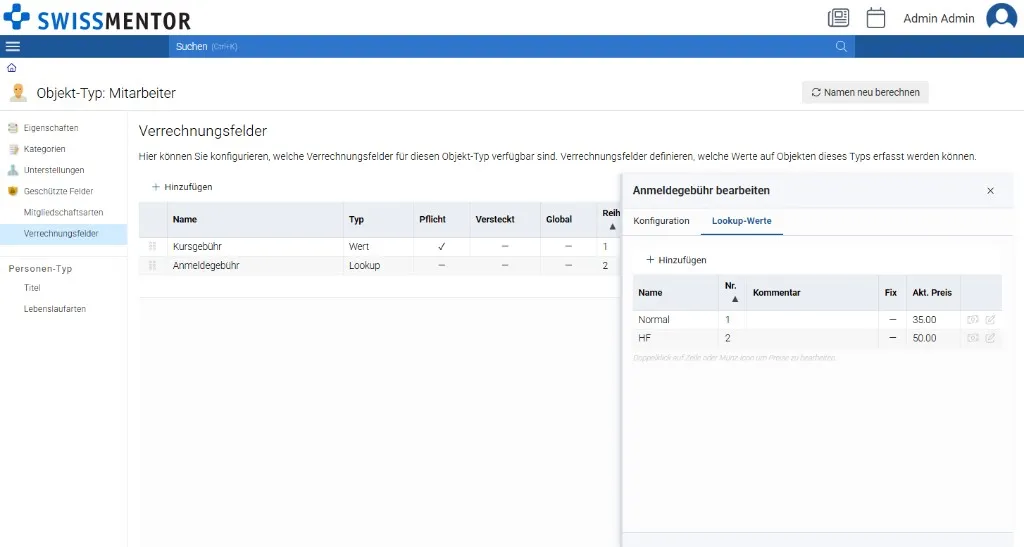Open price coin icon for HF row
Screen dimensions: 1024x547
click(972, 338)
